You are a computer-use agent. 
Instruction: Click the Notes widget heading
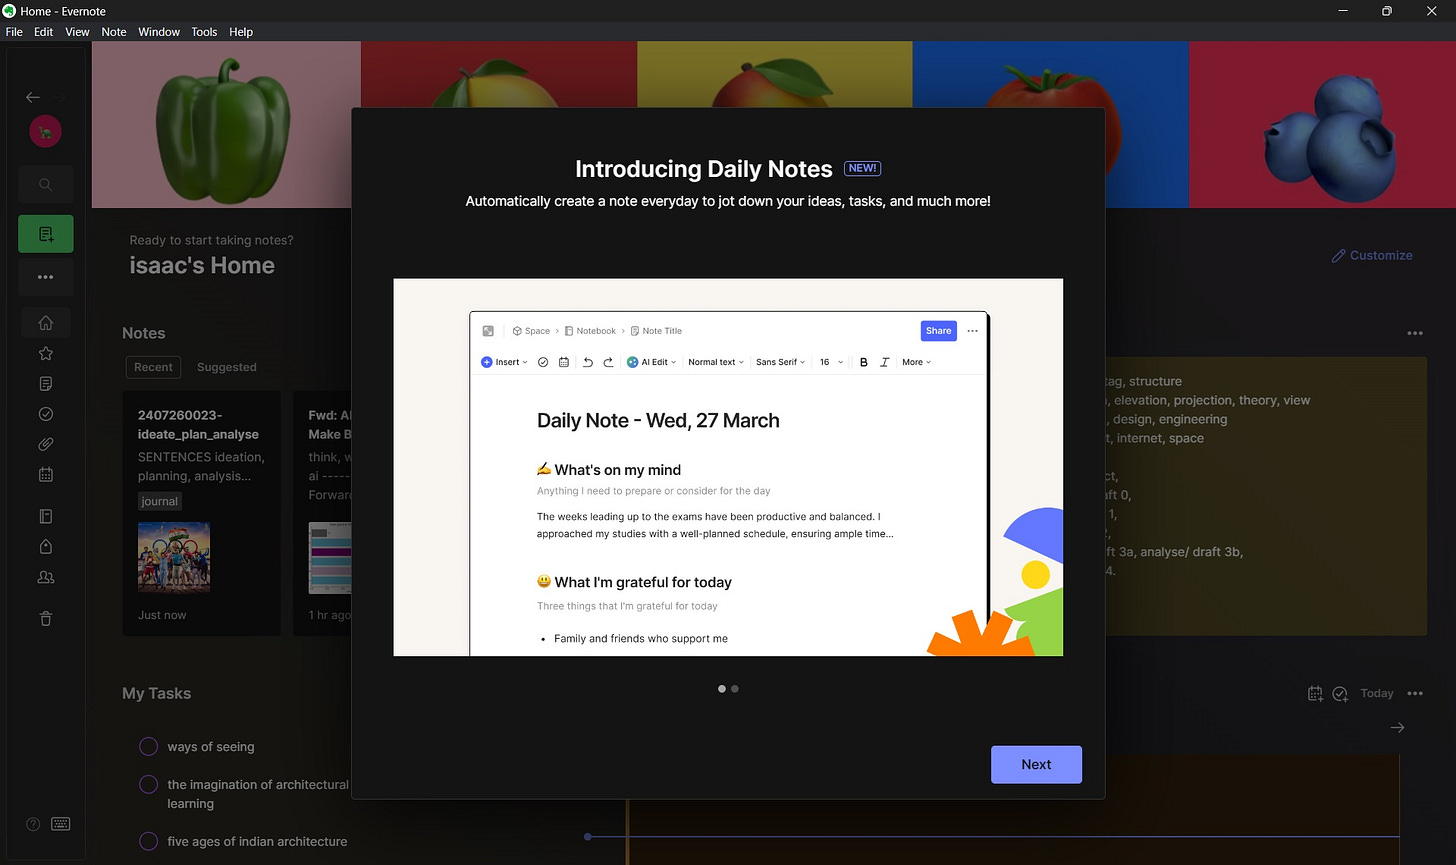pyautogui.click(x=144, y=333)
